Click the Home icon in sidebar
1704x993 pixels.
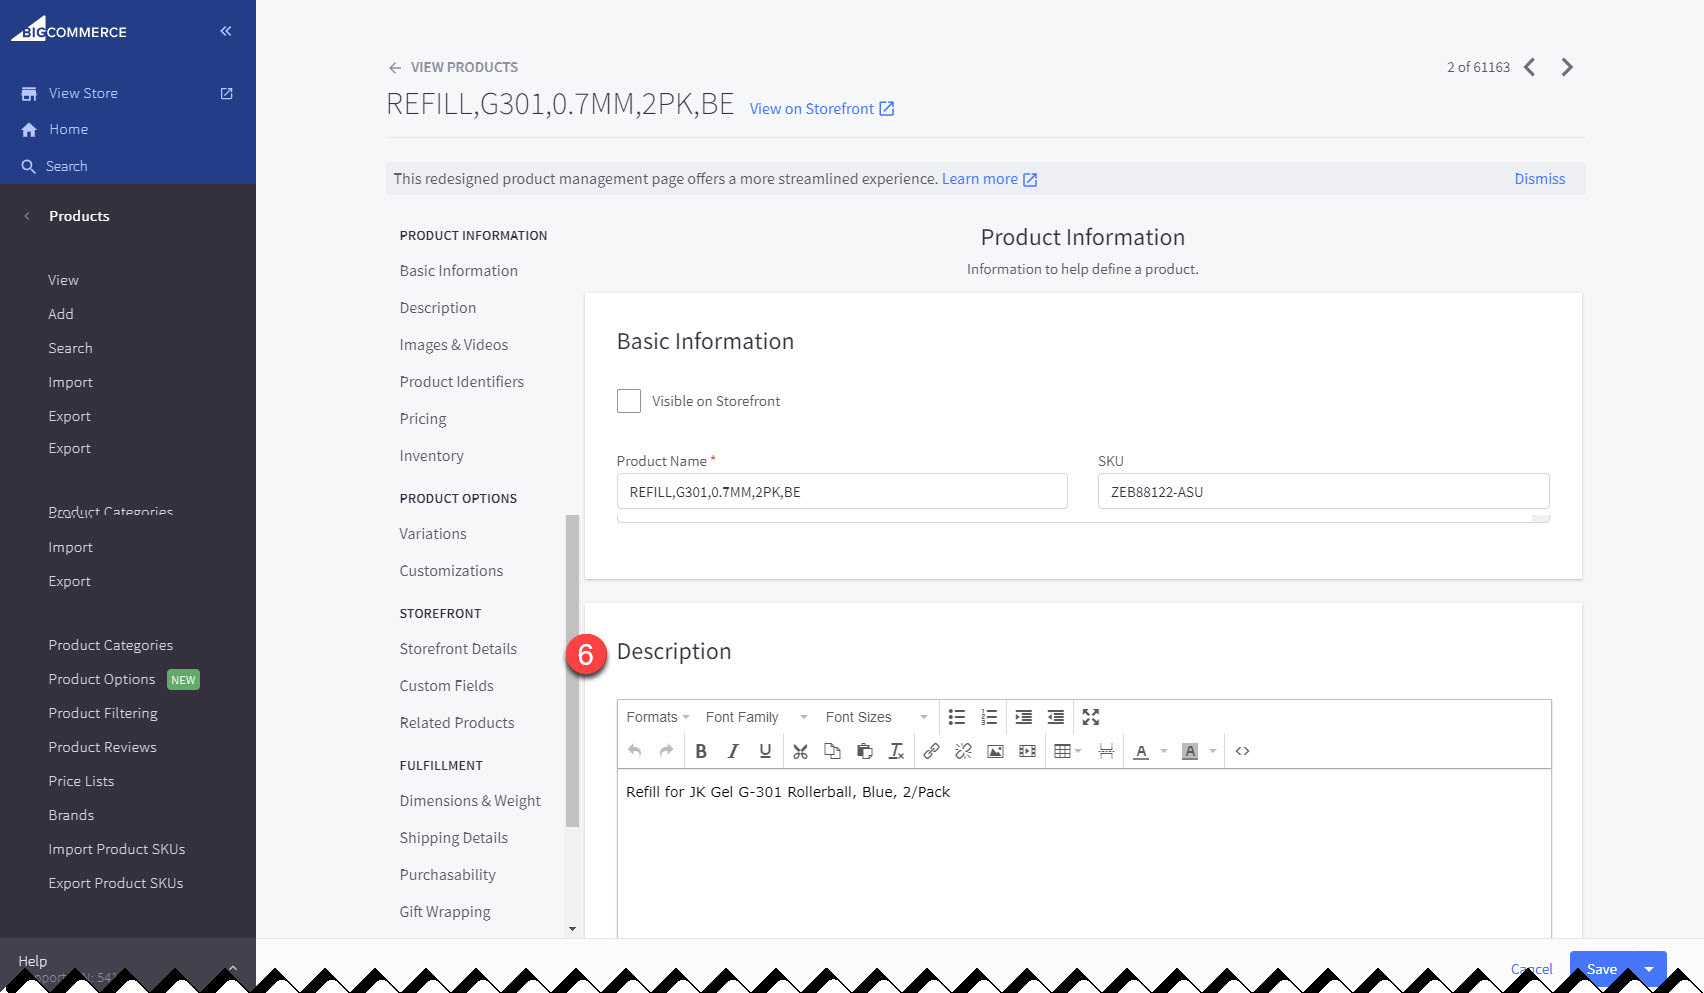pyautogui.click(x=29, y=130)
